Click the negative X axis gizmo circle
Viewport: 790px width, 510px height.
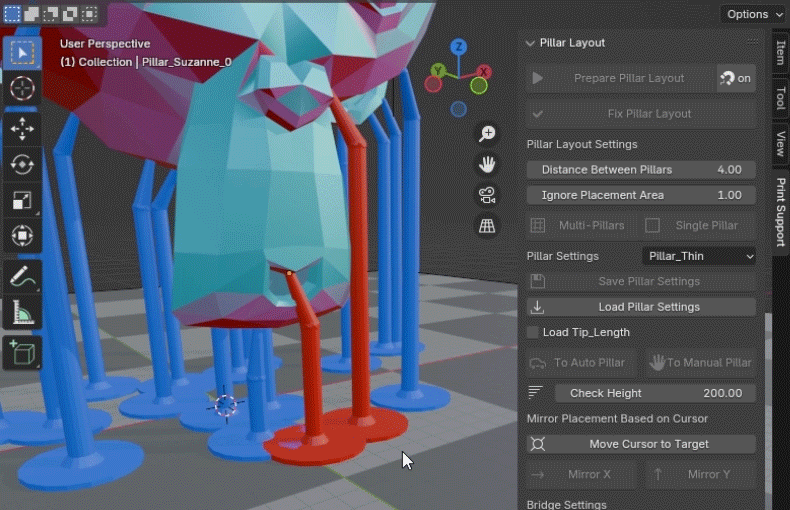tap(433, 84)
